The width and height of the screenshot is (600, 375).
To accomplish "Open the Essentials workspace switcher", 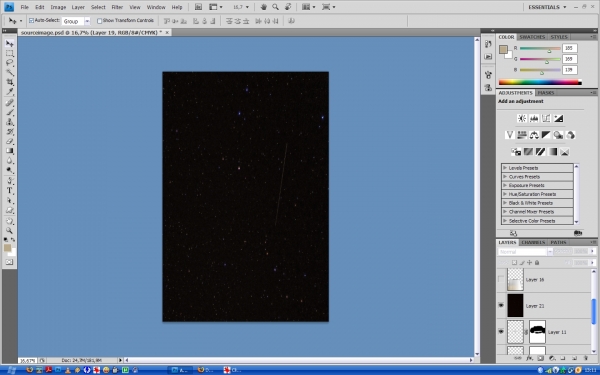I will 547,7.
